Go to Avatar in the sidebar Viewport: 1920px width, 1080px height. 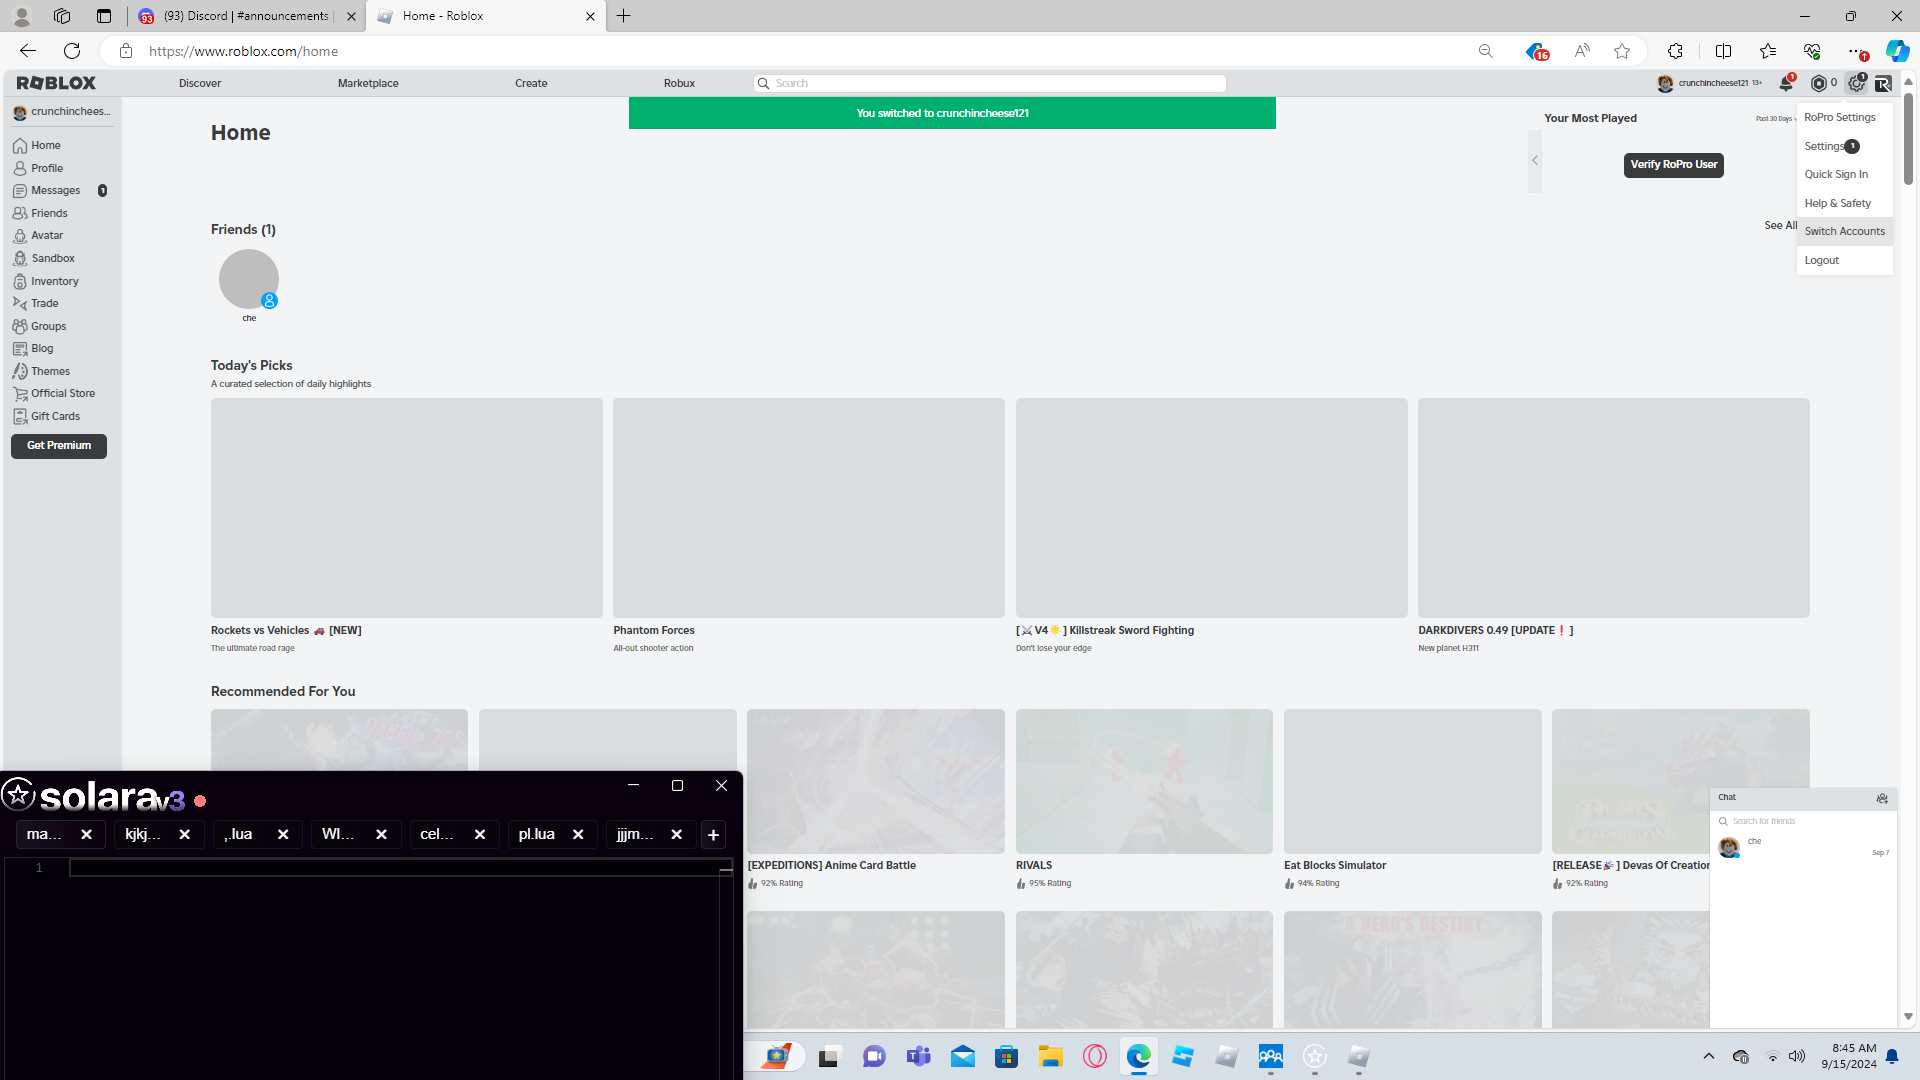(47, 235)
